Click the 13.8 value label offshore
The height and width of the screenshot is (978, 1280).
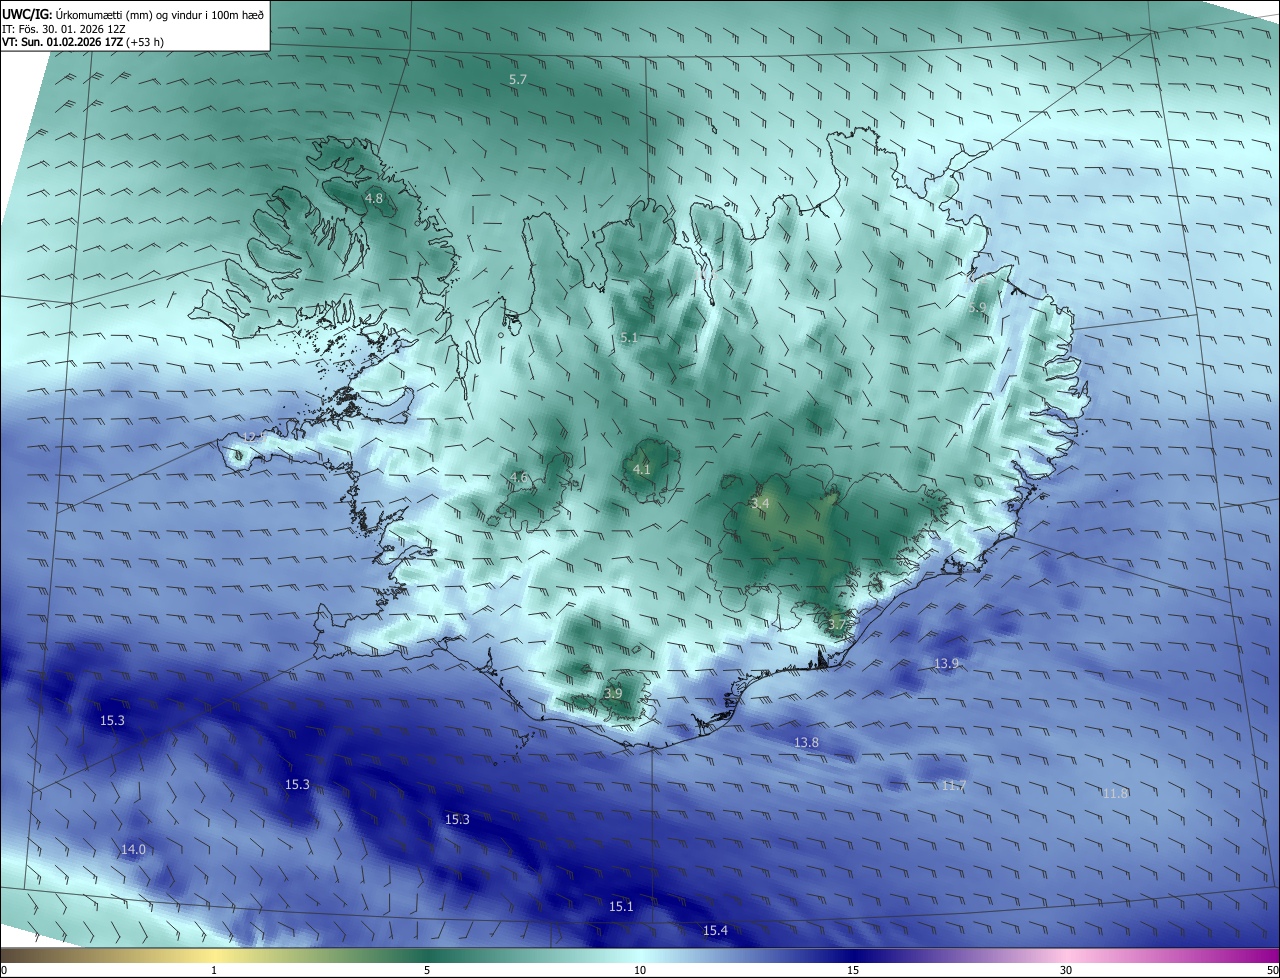806,742
